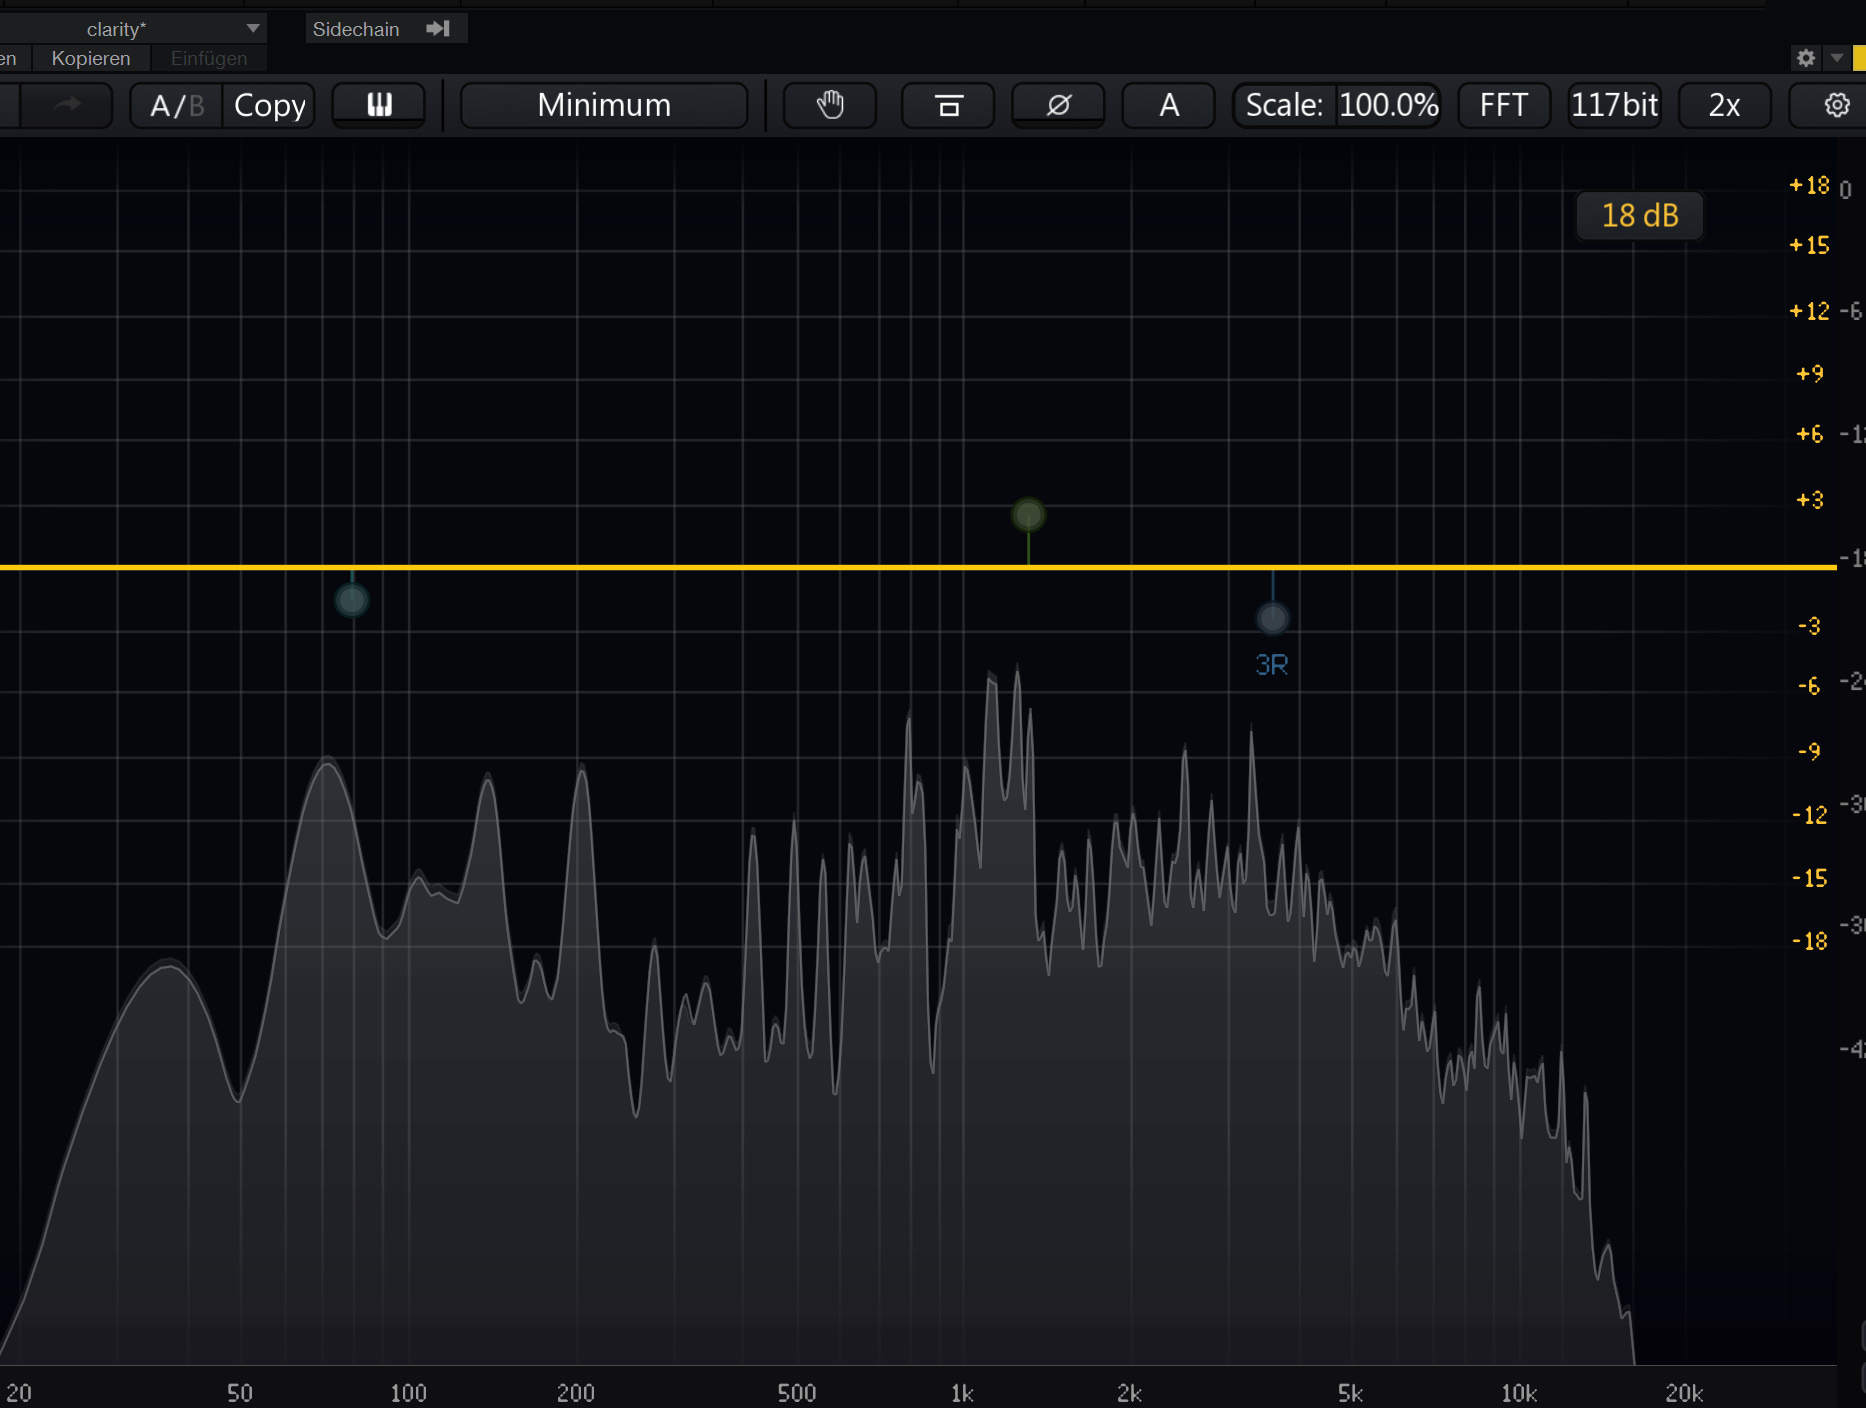Open plugin settings gear in toolbar
The image size is (1866, 1408).
coord(1836,105)
